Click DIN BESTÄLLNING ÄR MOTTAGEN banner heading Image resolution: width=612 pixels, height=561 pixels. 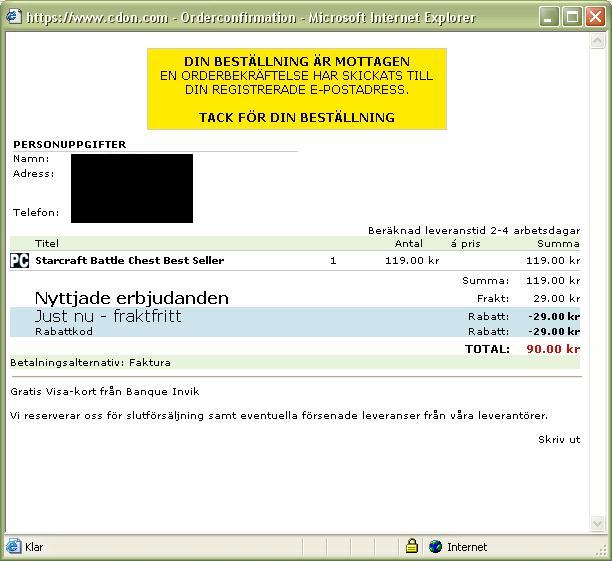[297, 61]
